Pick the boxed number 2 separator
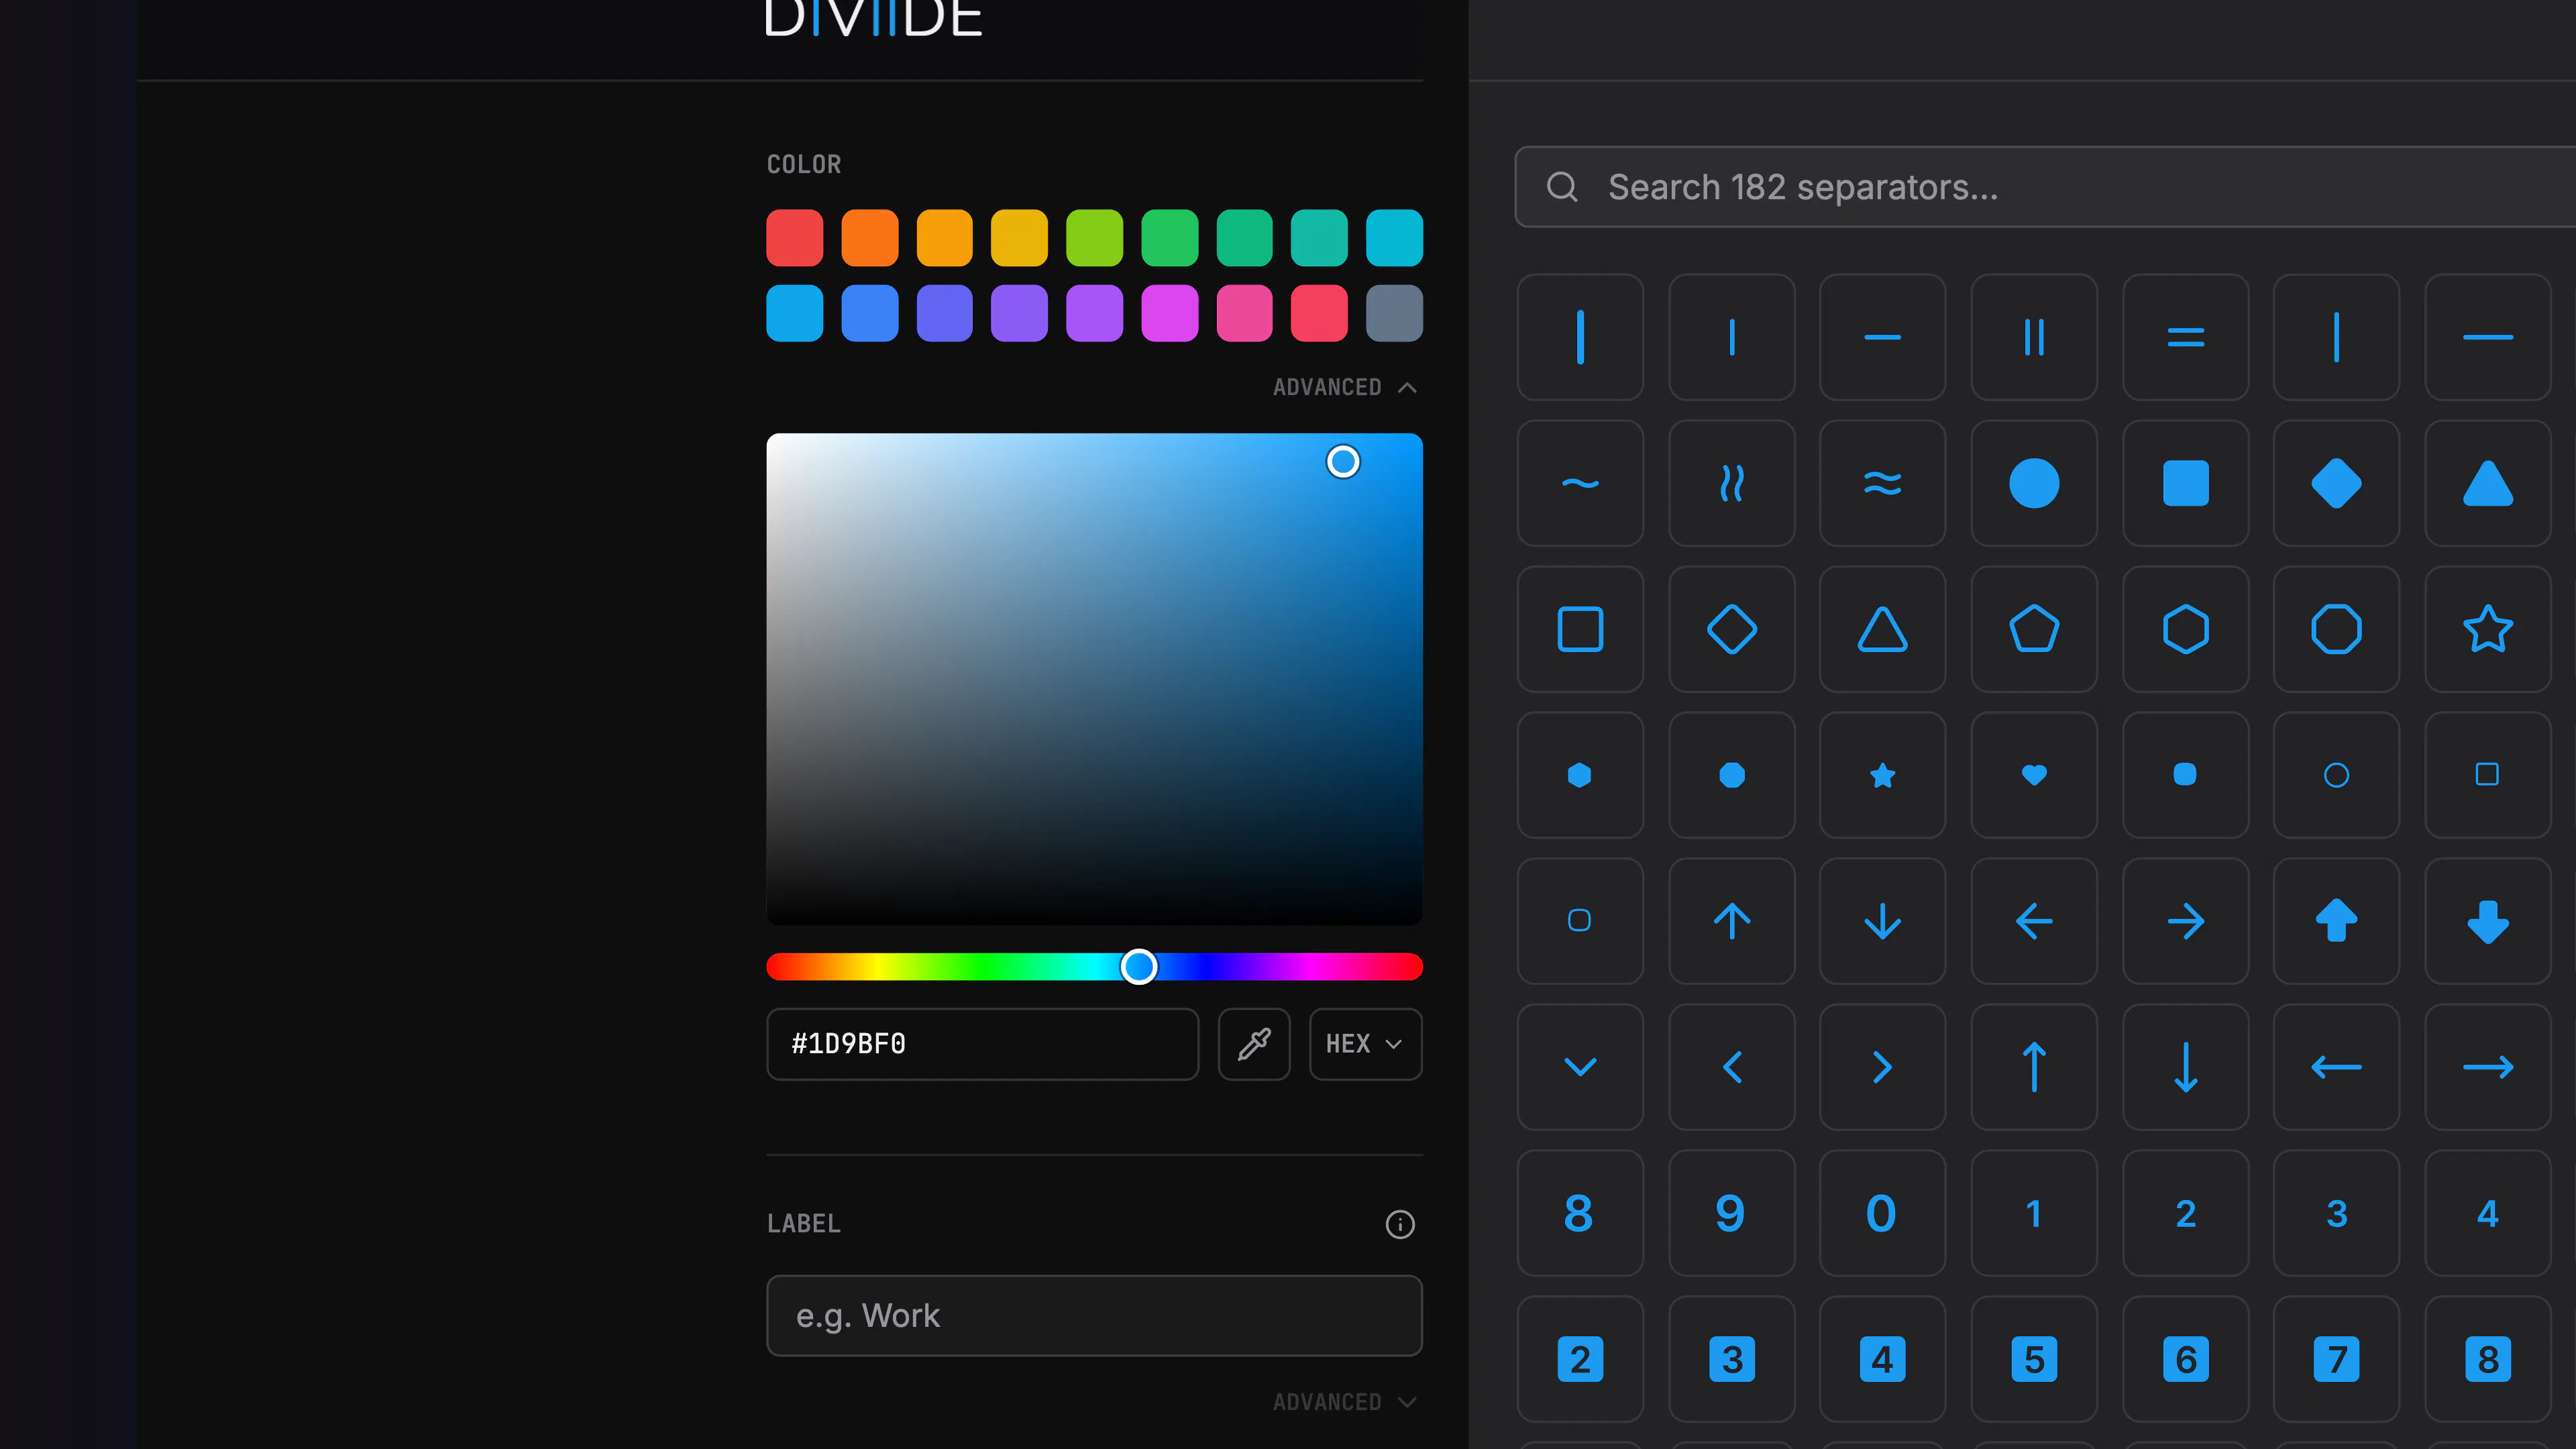 pos(1580,1359)
